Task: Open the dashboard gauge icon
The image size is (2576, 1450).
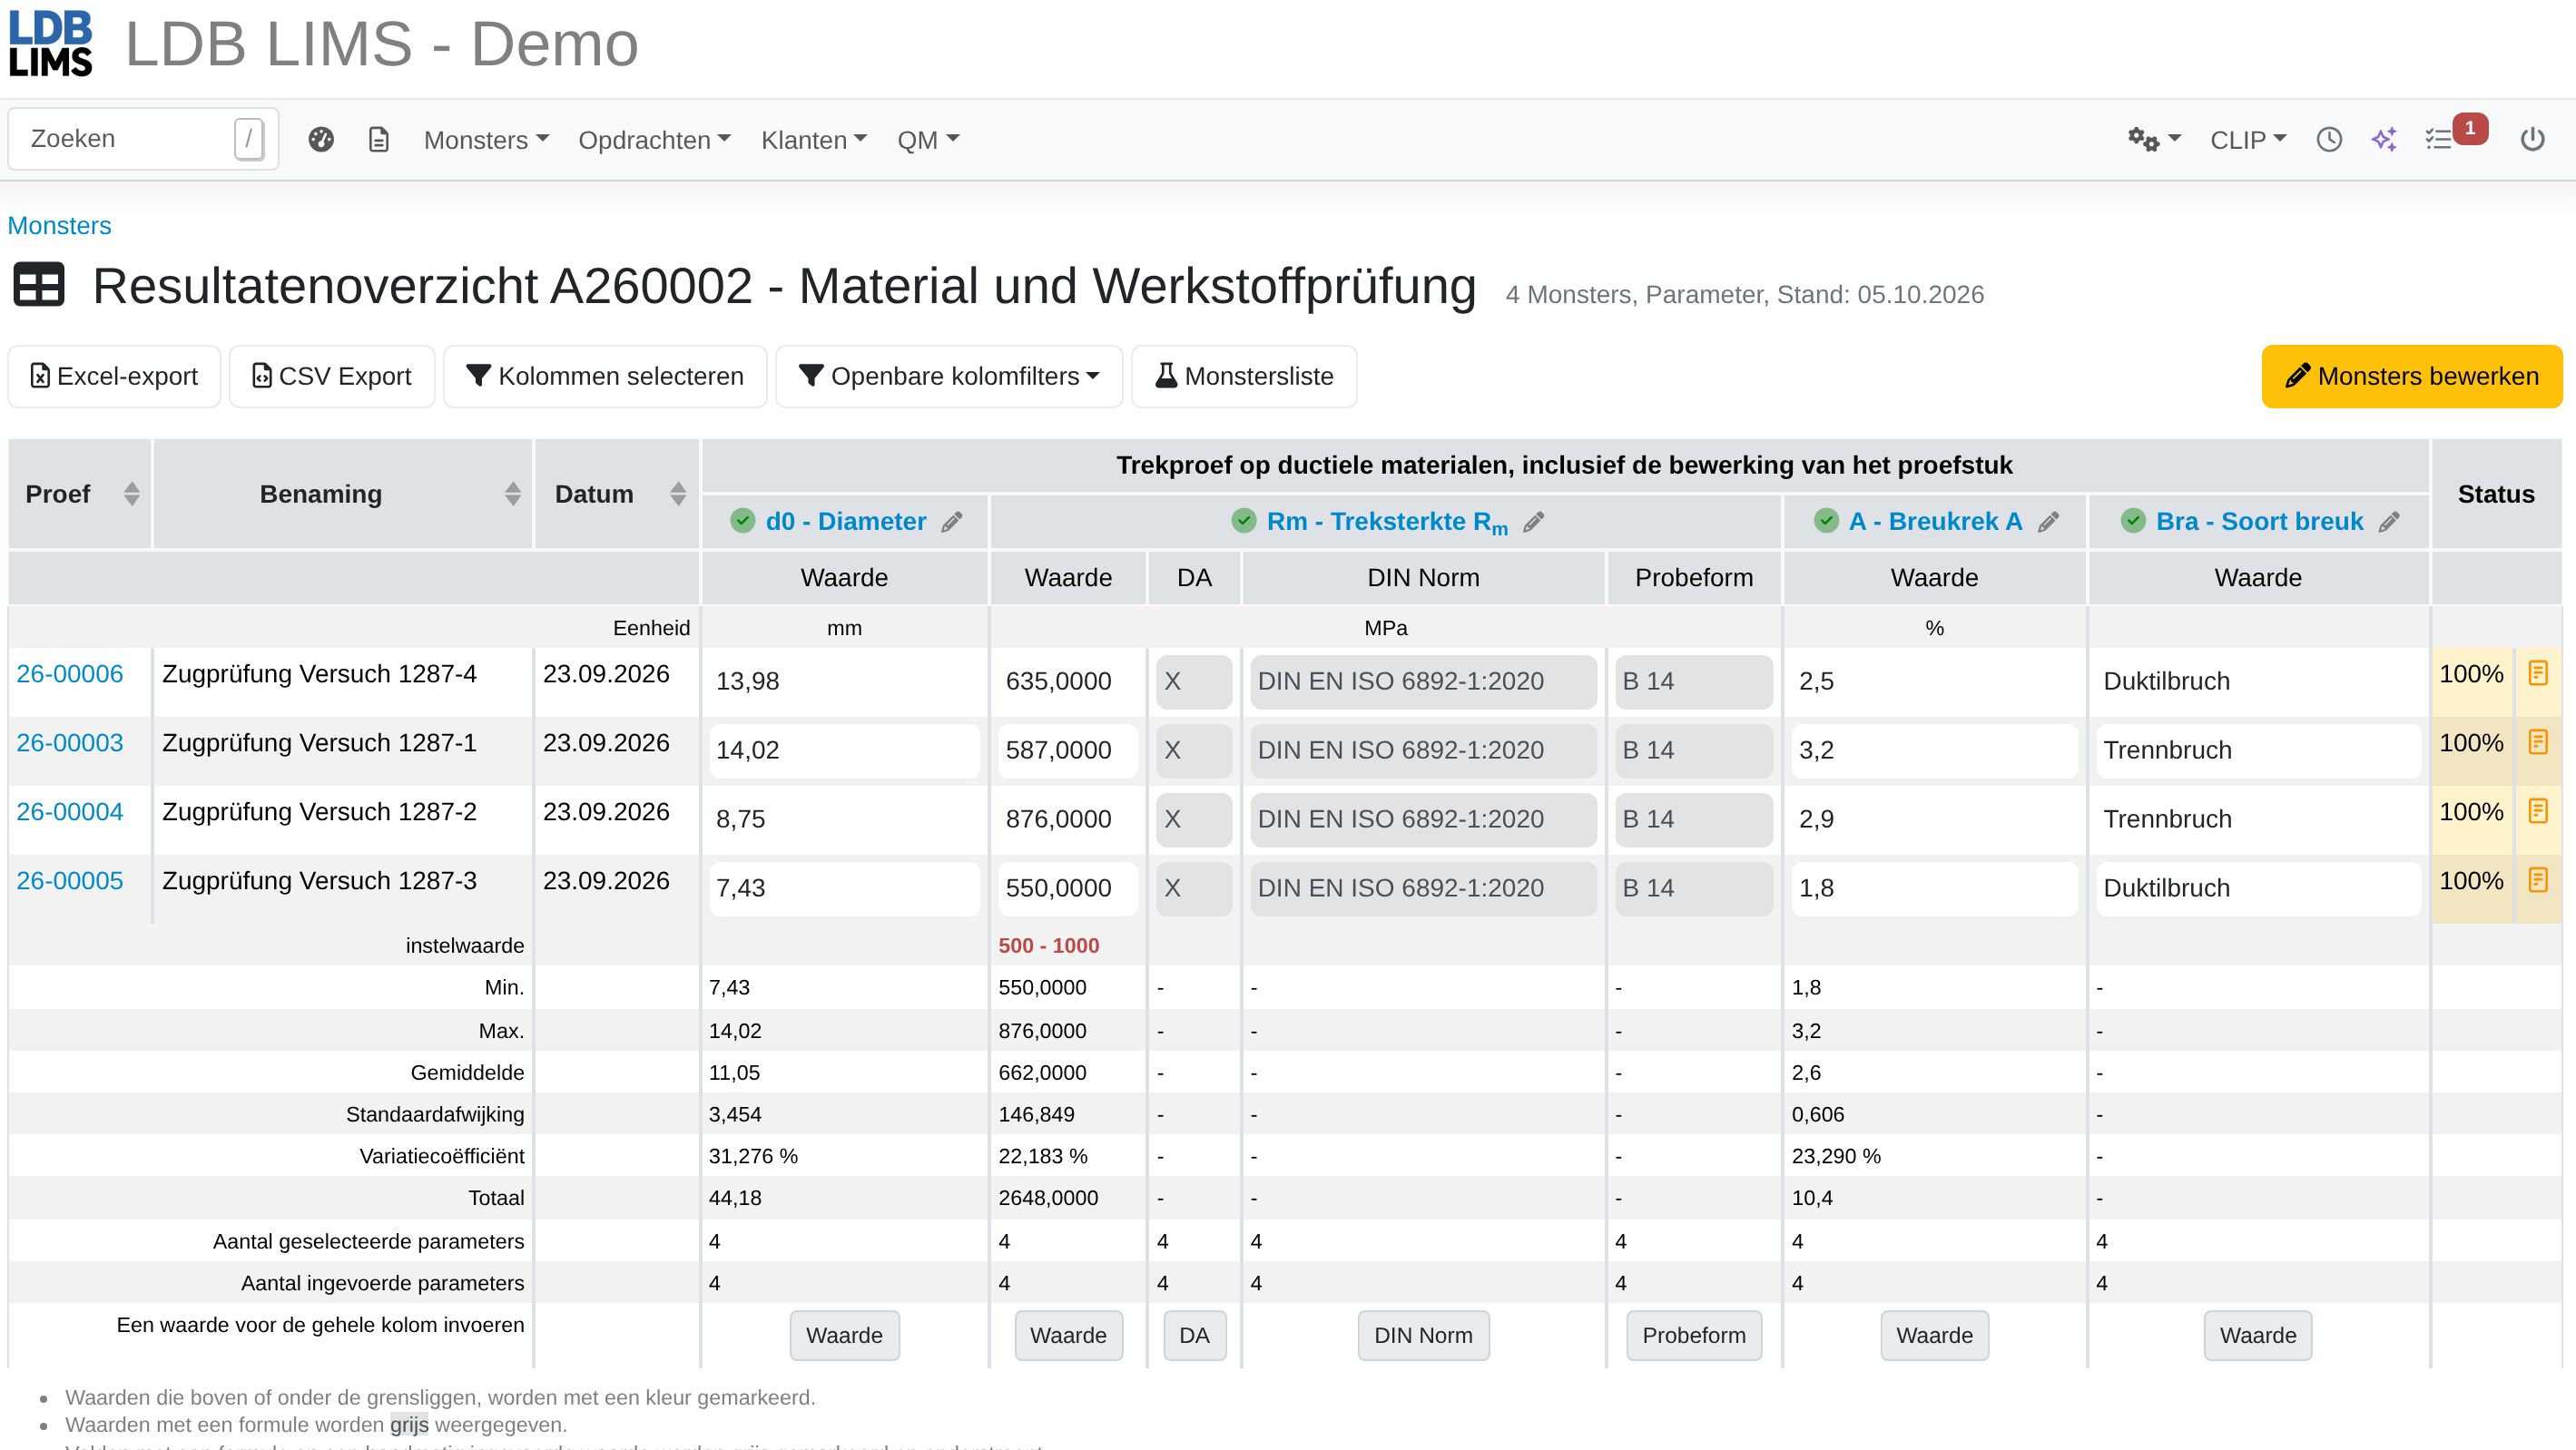Action: coord(321,139)
